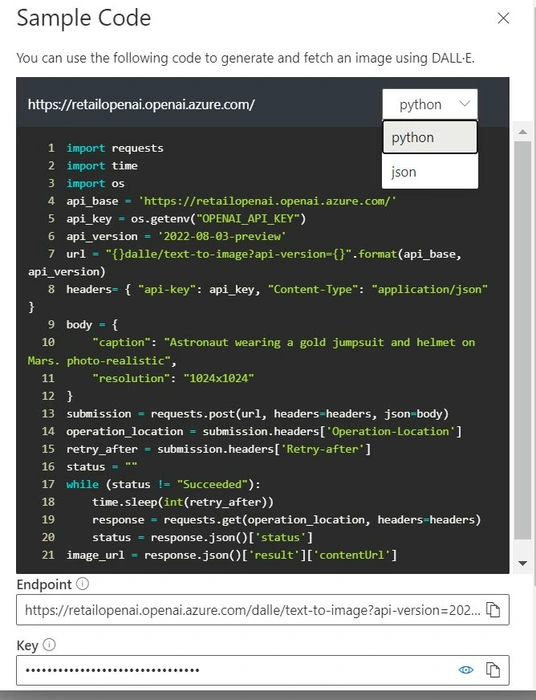Click the image_url assignment on line 21

tap(232, 555)
